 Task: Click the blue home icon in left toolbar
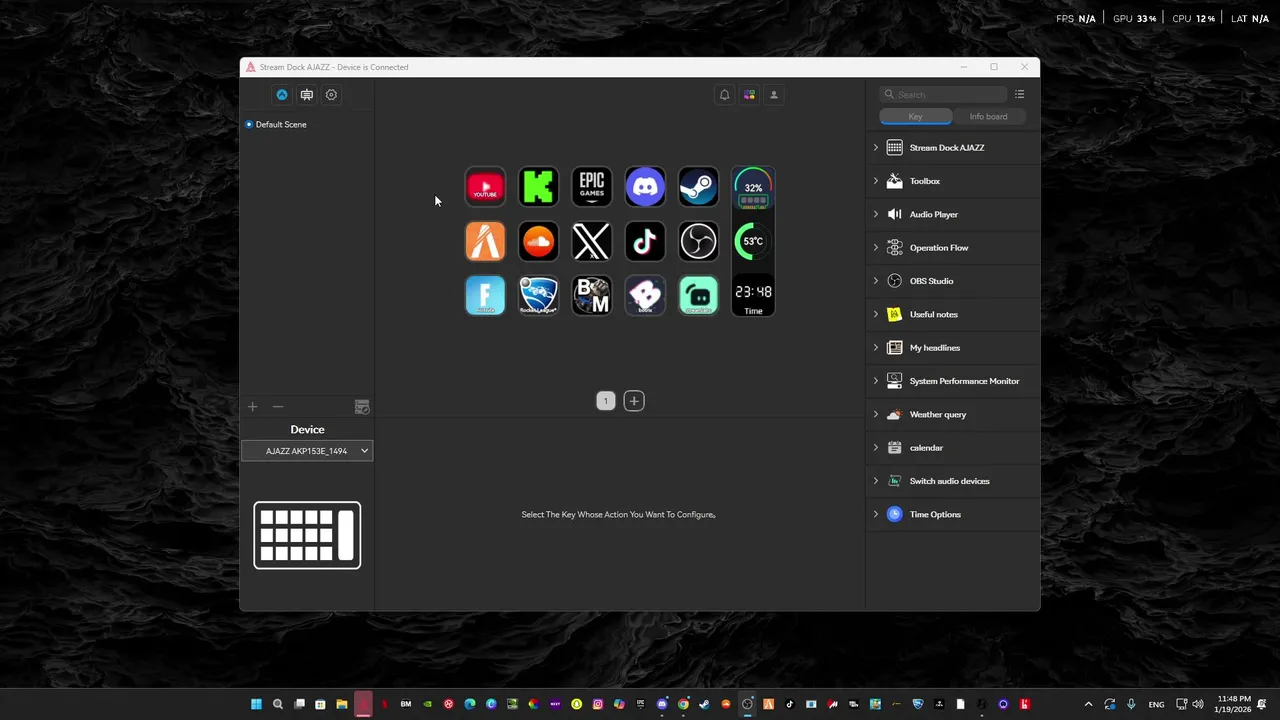coord(282,95)
